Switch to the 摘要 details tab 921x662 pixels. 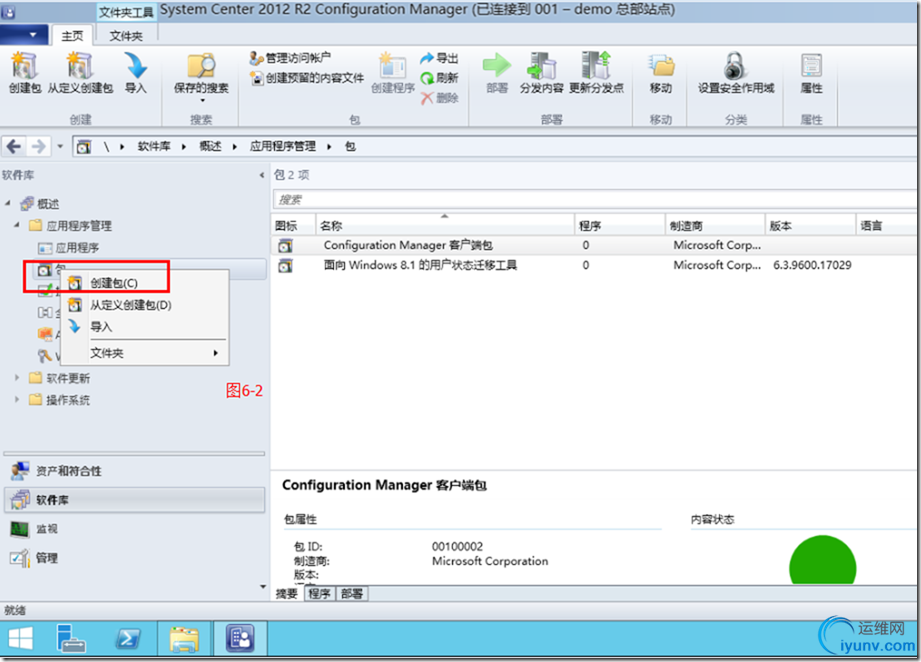click(287, 593)
